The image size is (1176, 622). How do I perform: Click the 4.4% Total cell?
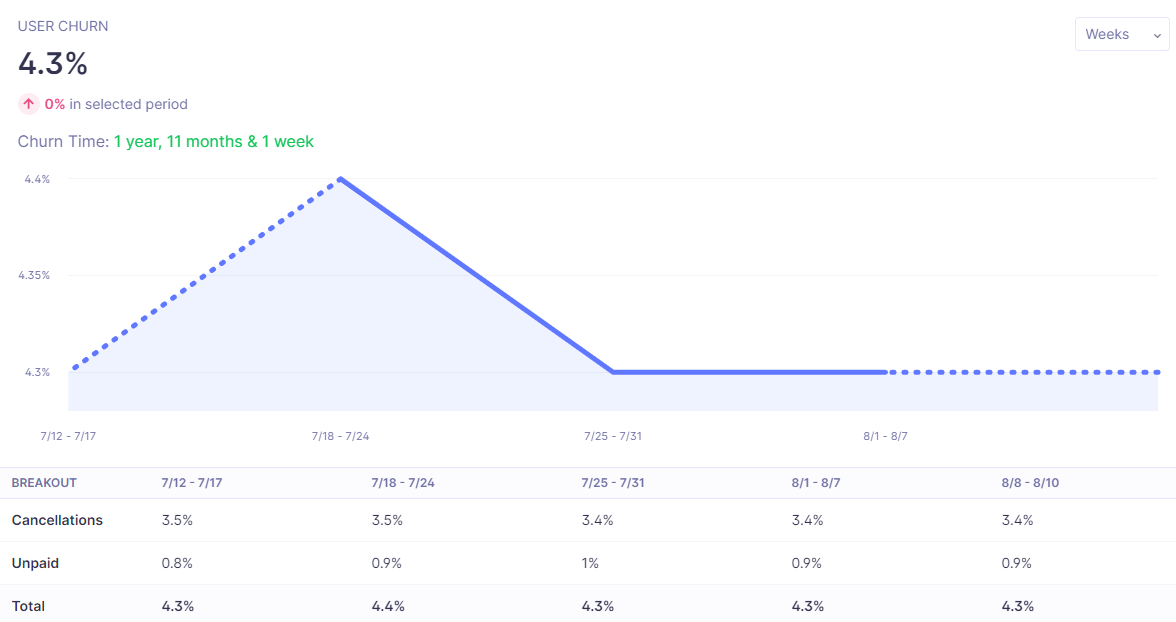coord(388,606)
